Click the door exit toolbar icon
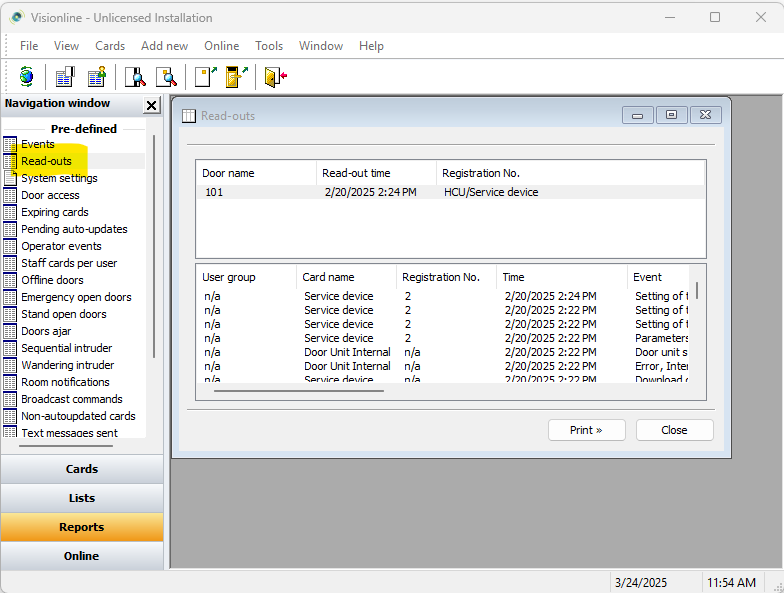 coord(276,77)
